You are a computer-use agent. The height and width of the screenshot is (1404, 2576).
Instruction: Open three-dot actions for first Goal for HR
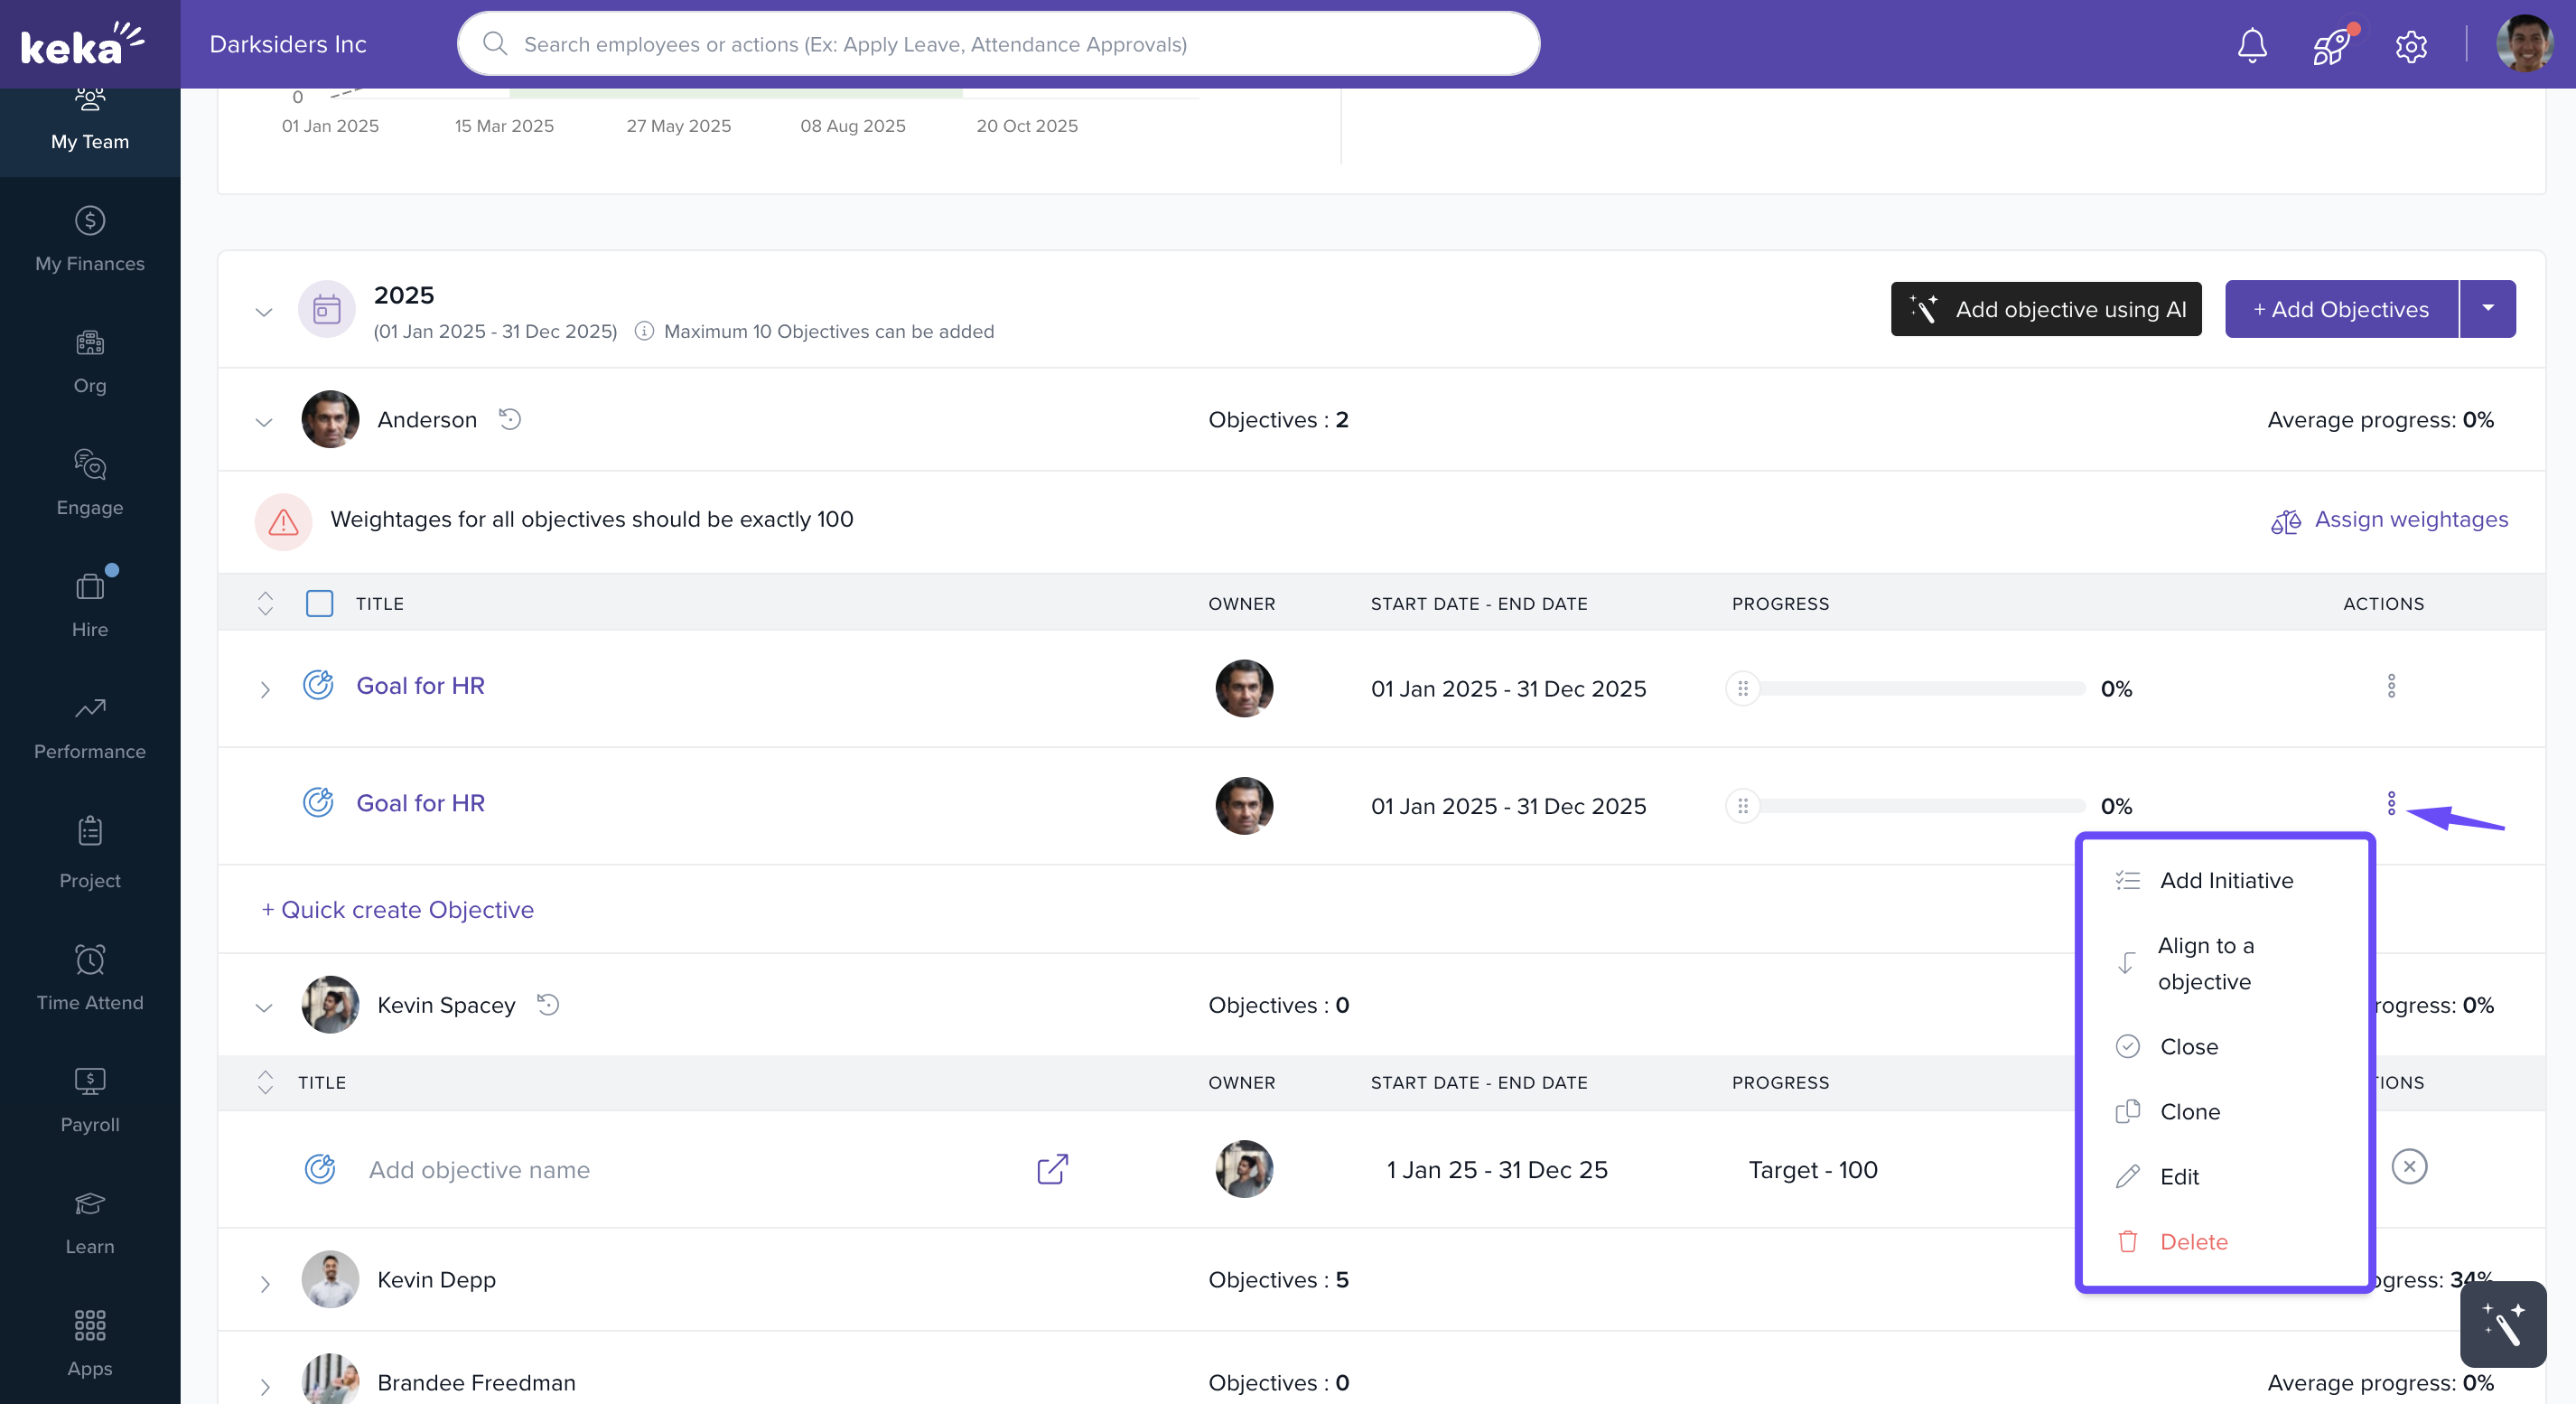coord(2391,686)
